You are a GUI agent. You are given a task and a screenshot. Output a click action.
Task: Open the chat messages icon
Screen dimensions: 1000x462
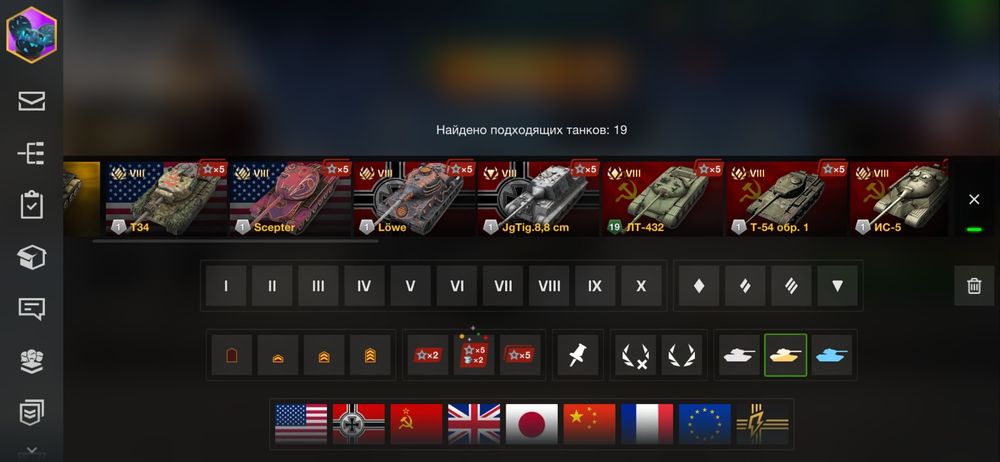[x=31, y=309]
